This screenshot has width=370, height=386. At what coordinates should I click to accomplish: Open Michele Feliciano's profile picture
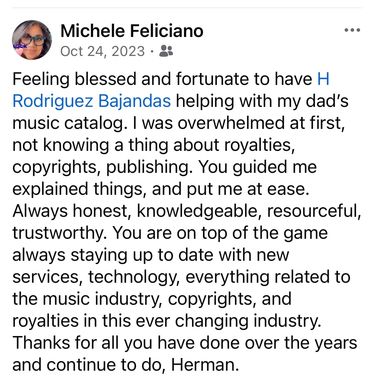click(32, 40)
